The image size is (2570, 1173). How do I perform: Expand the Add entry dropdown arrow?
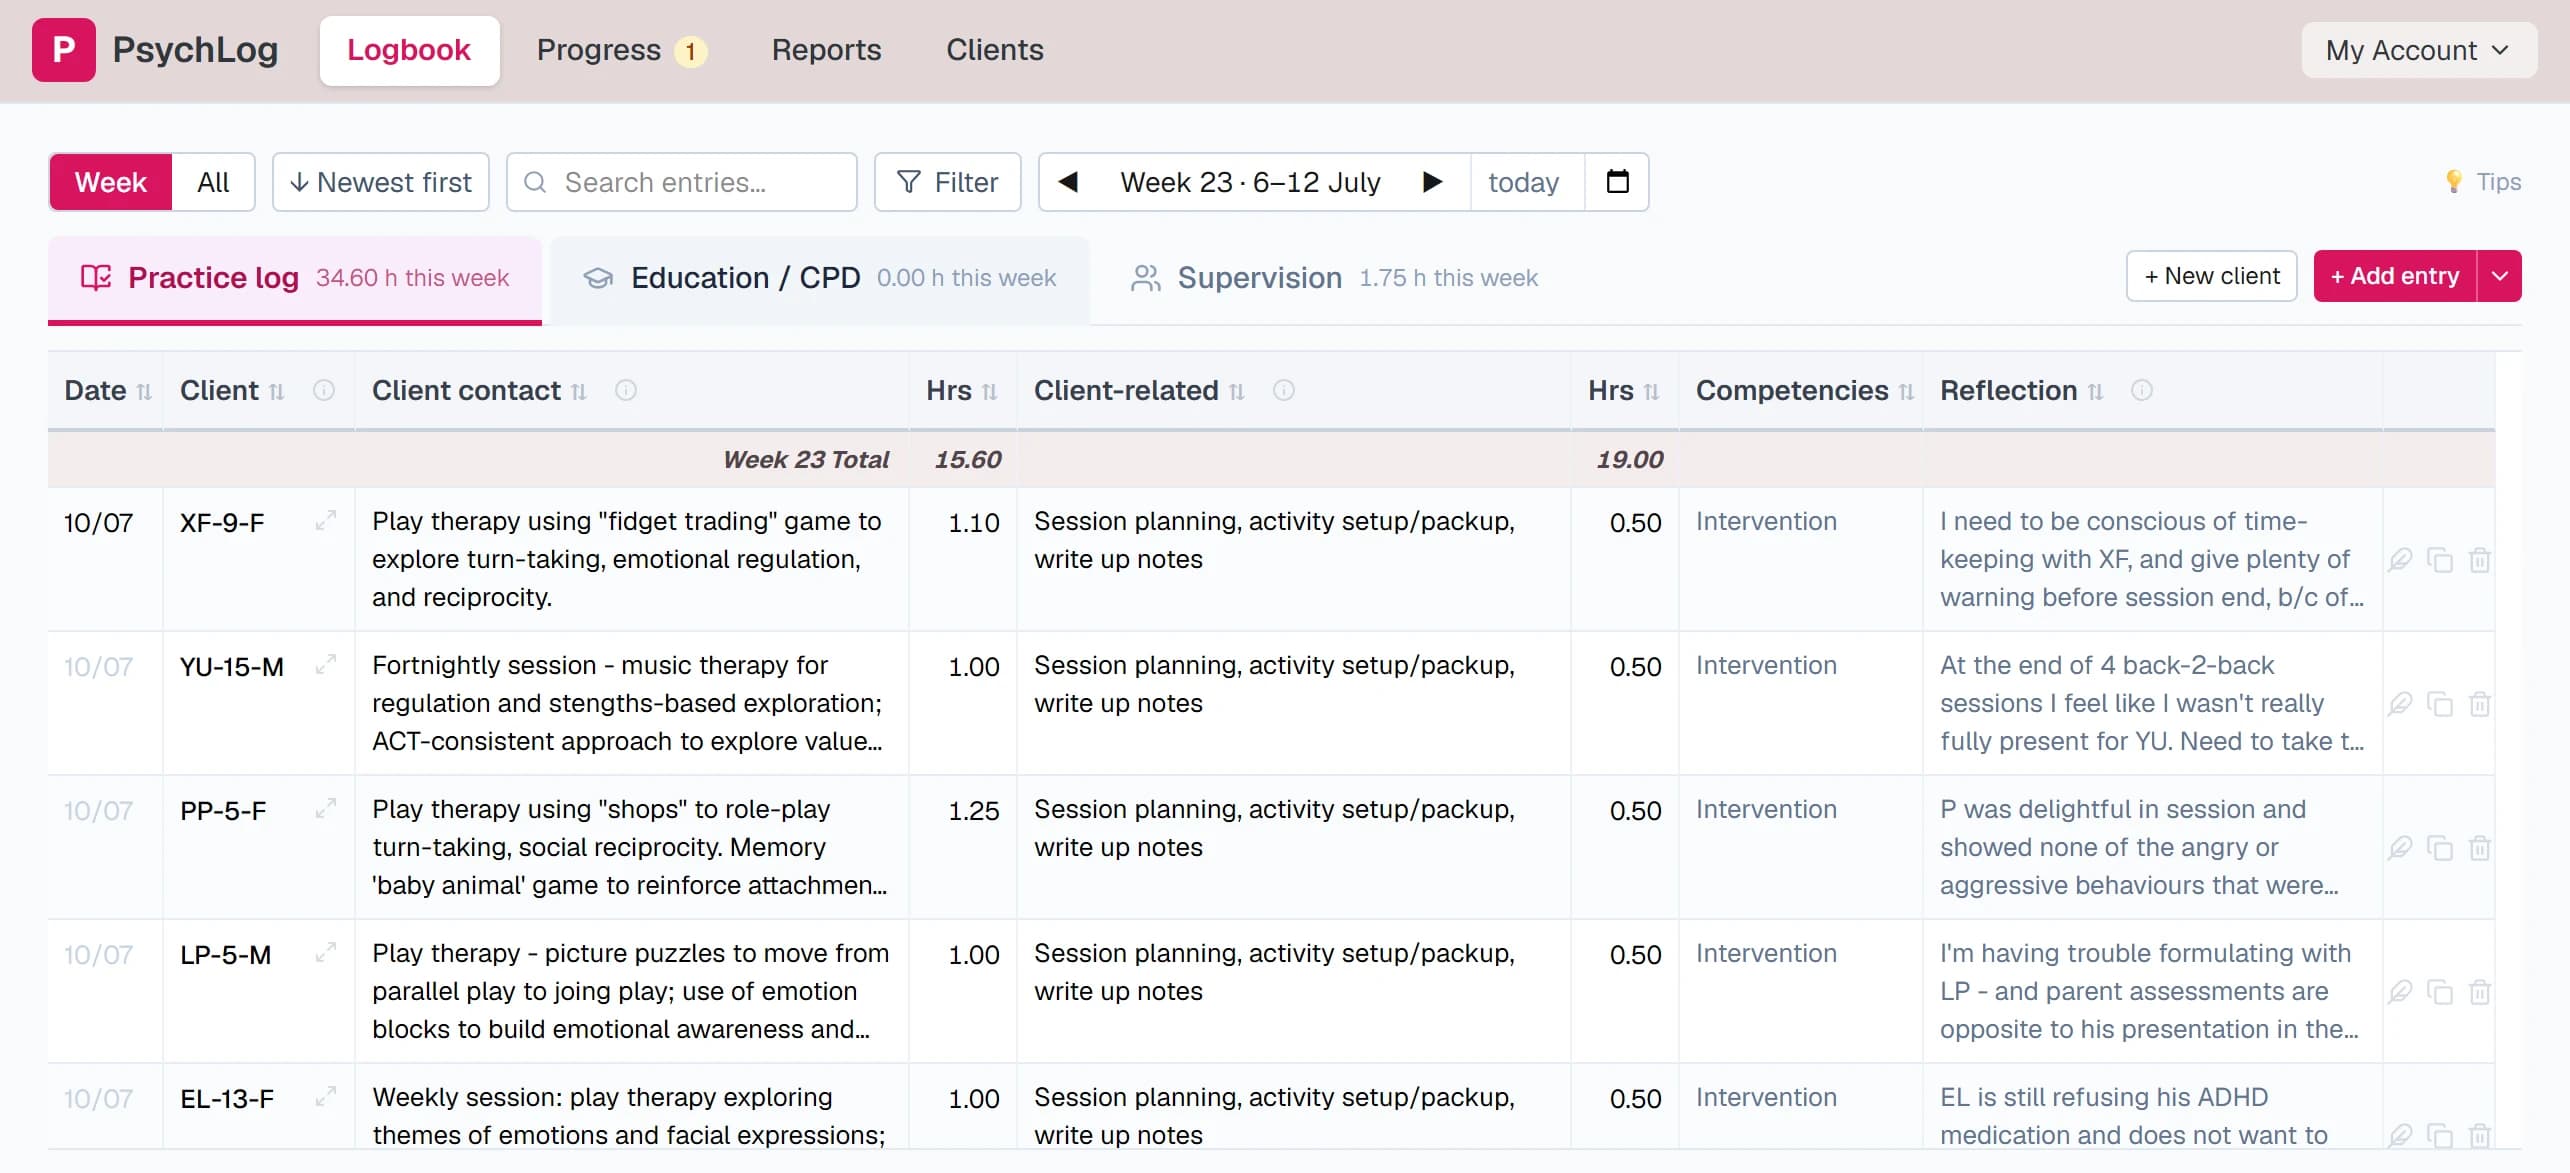point(2500,276)
